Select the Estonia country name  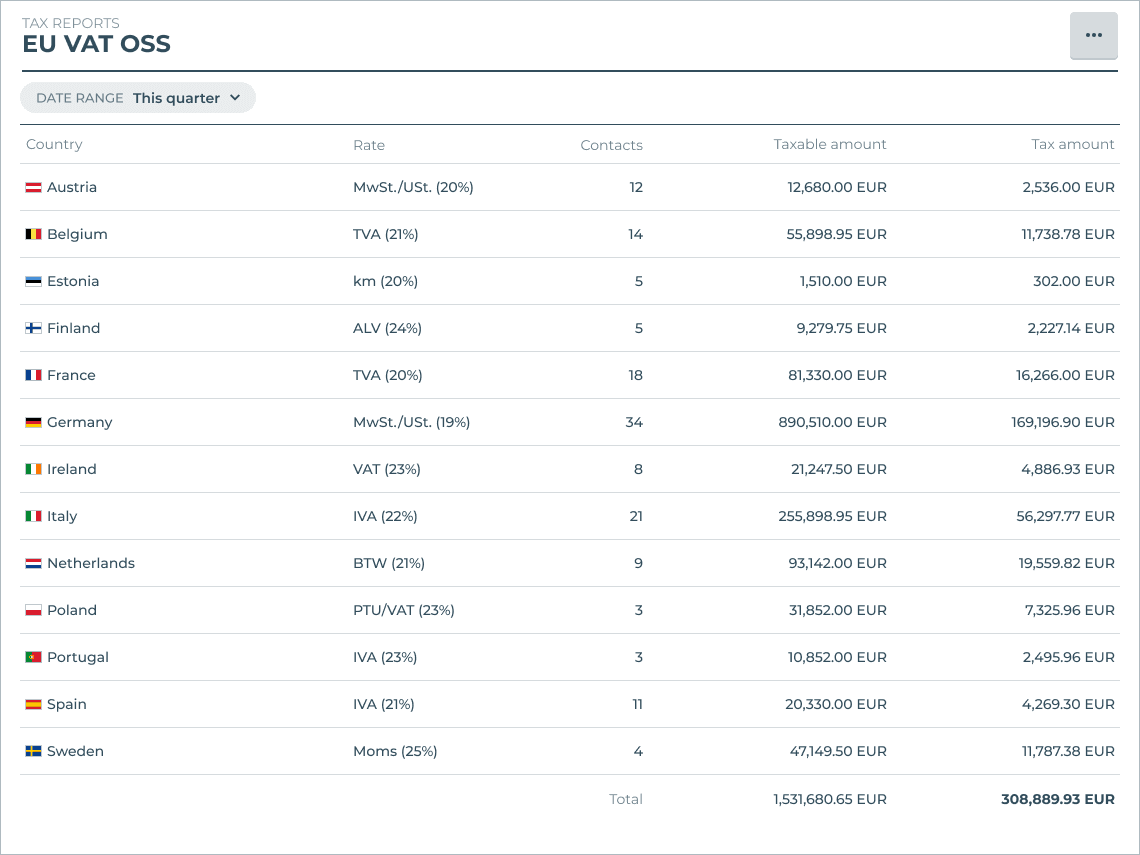coord(73,281)
